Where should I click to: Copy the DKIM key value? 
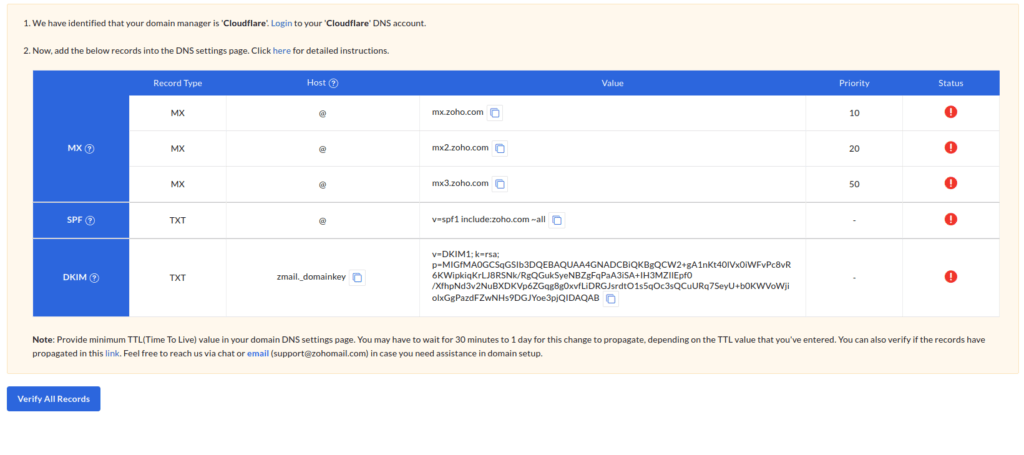[x=611, y=298]
